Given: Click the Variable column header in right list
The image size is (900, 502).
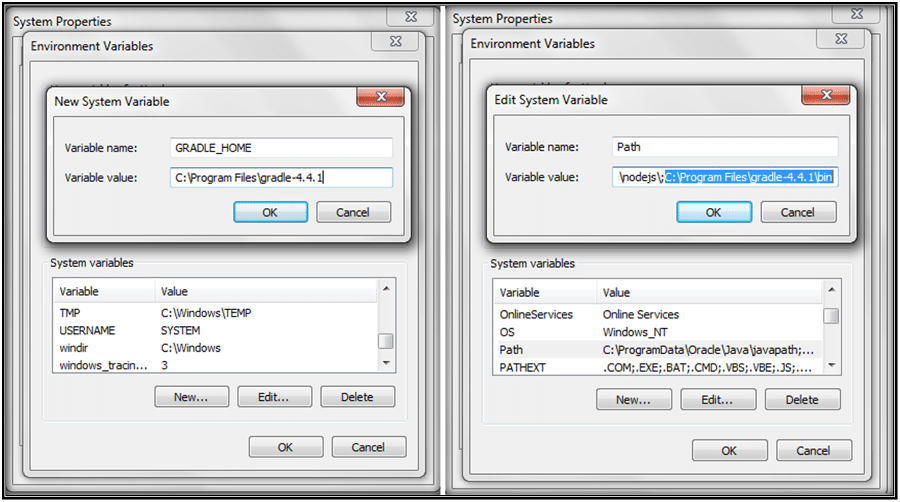Looking at the screenshot, I should [x=545, y=293].
